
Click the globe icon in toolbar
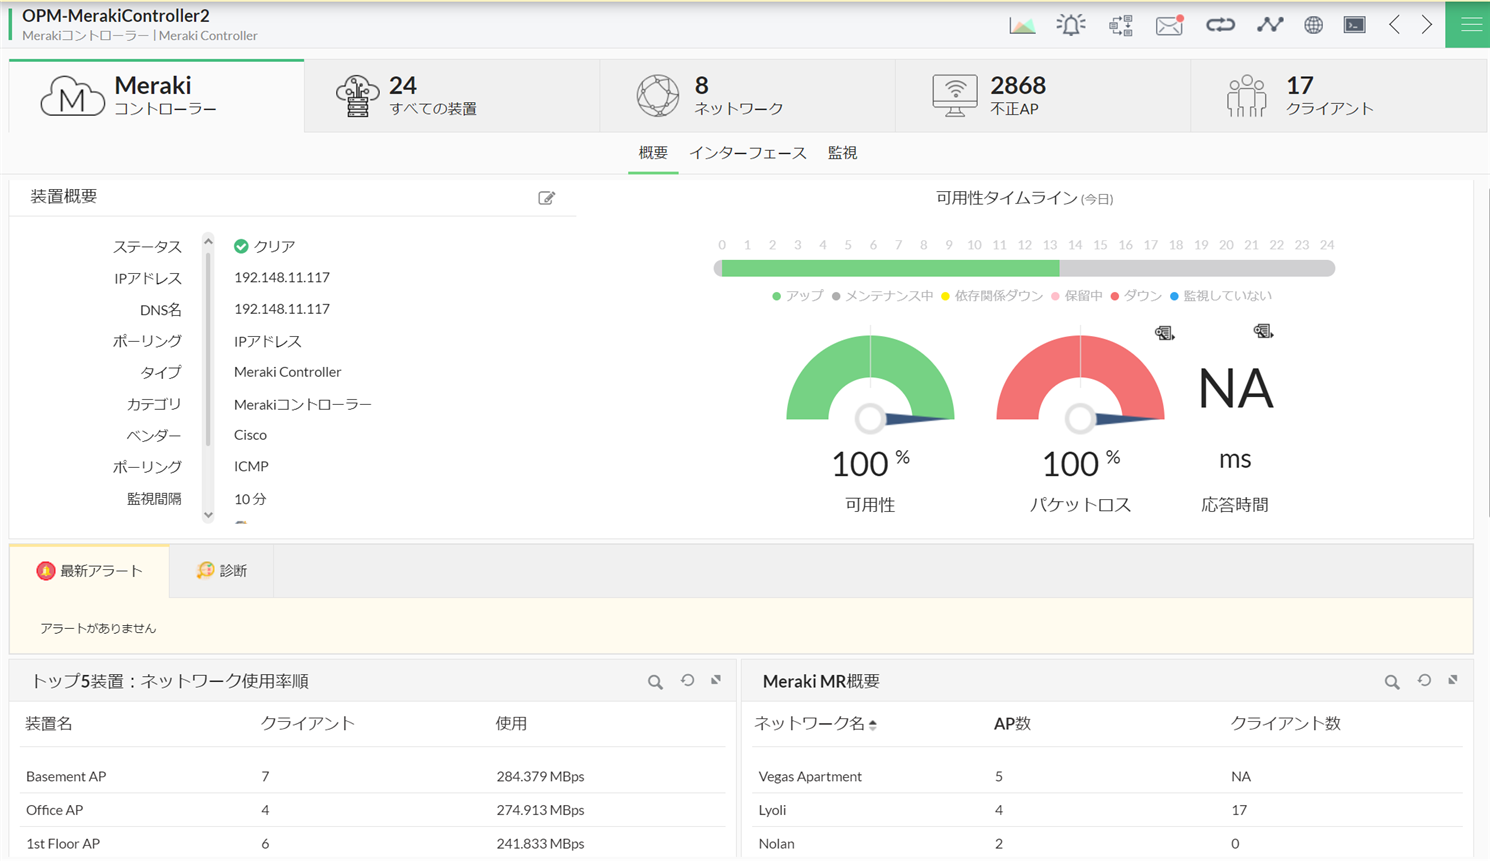[x=1313, y=25]
